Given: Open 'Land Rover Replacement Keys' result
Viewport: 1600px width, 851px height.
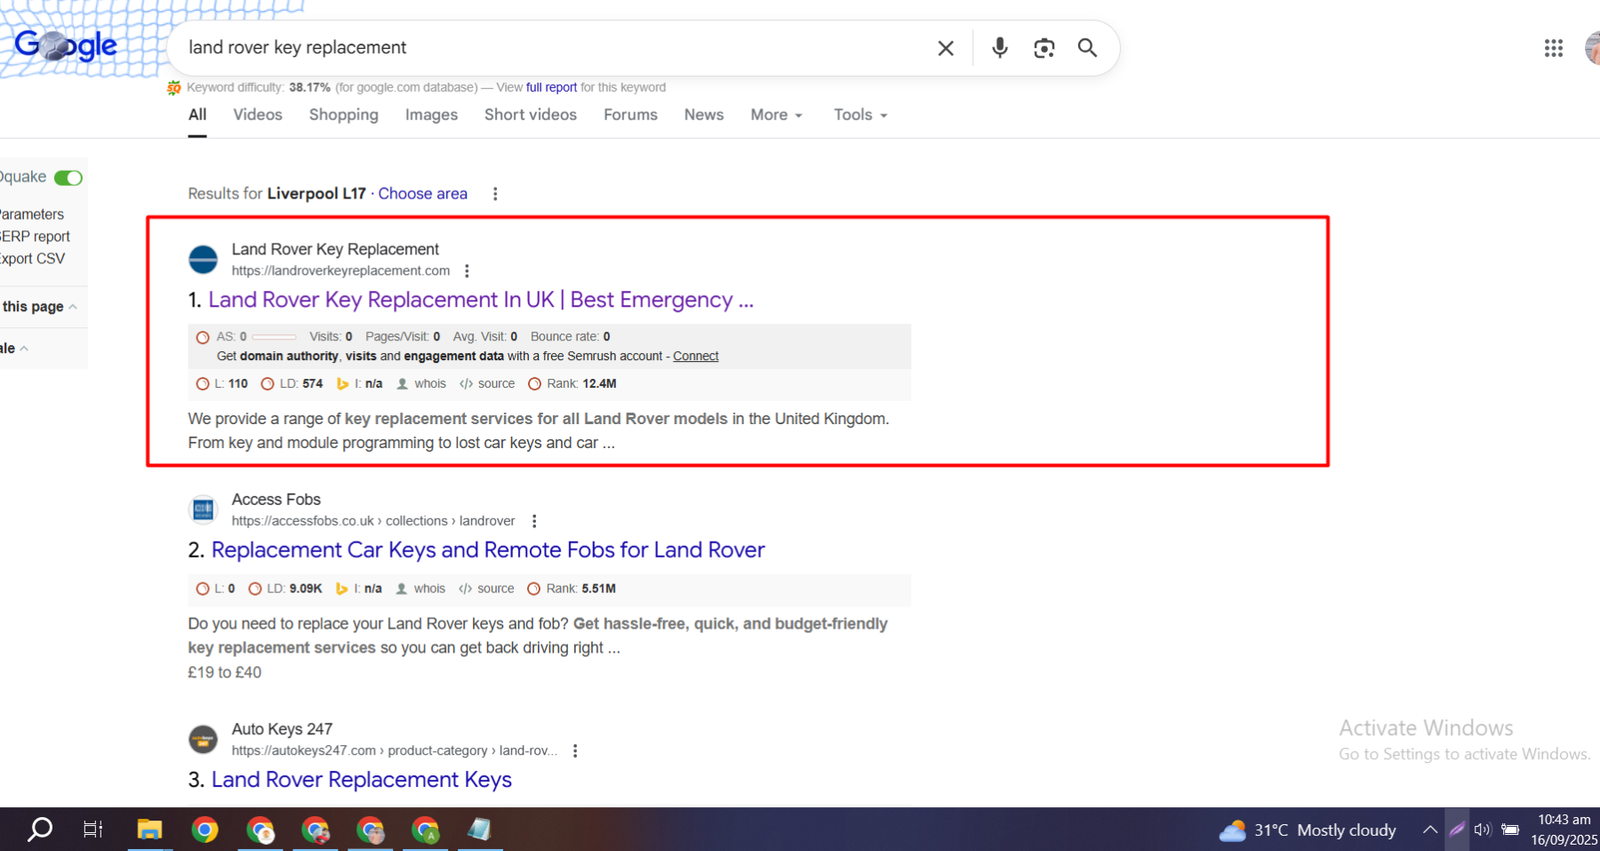Looking at the screenshot, I should pyautogui.click(x=361, y=780).
